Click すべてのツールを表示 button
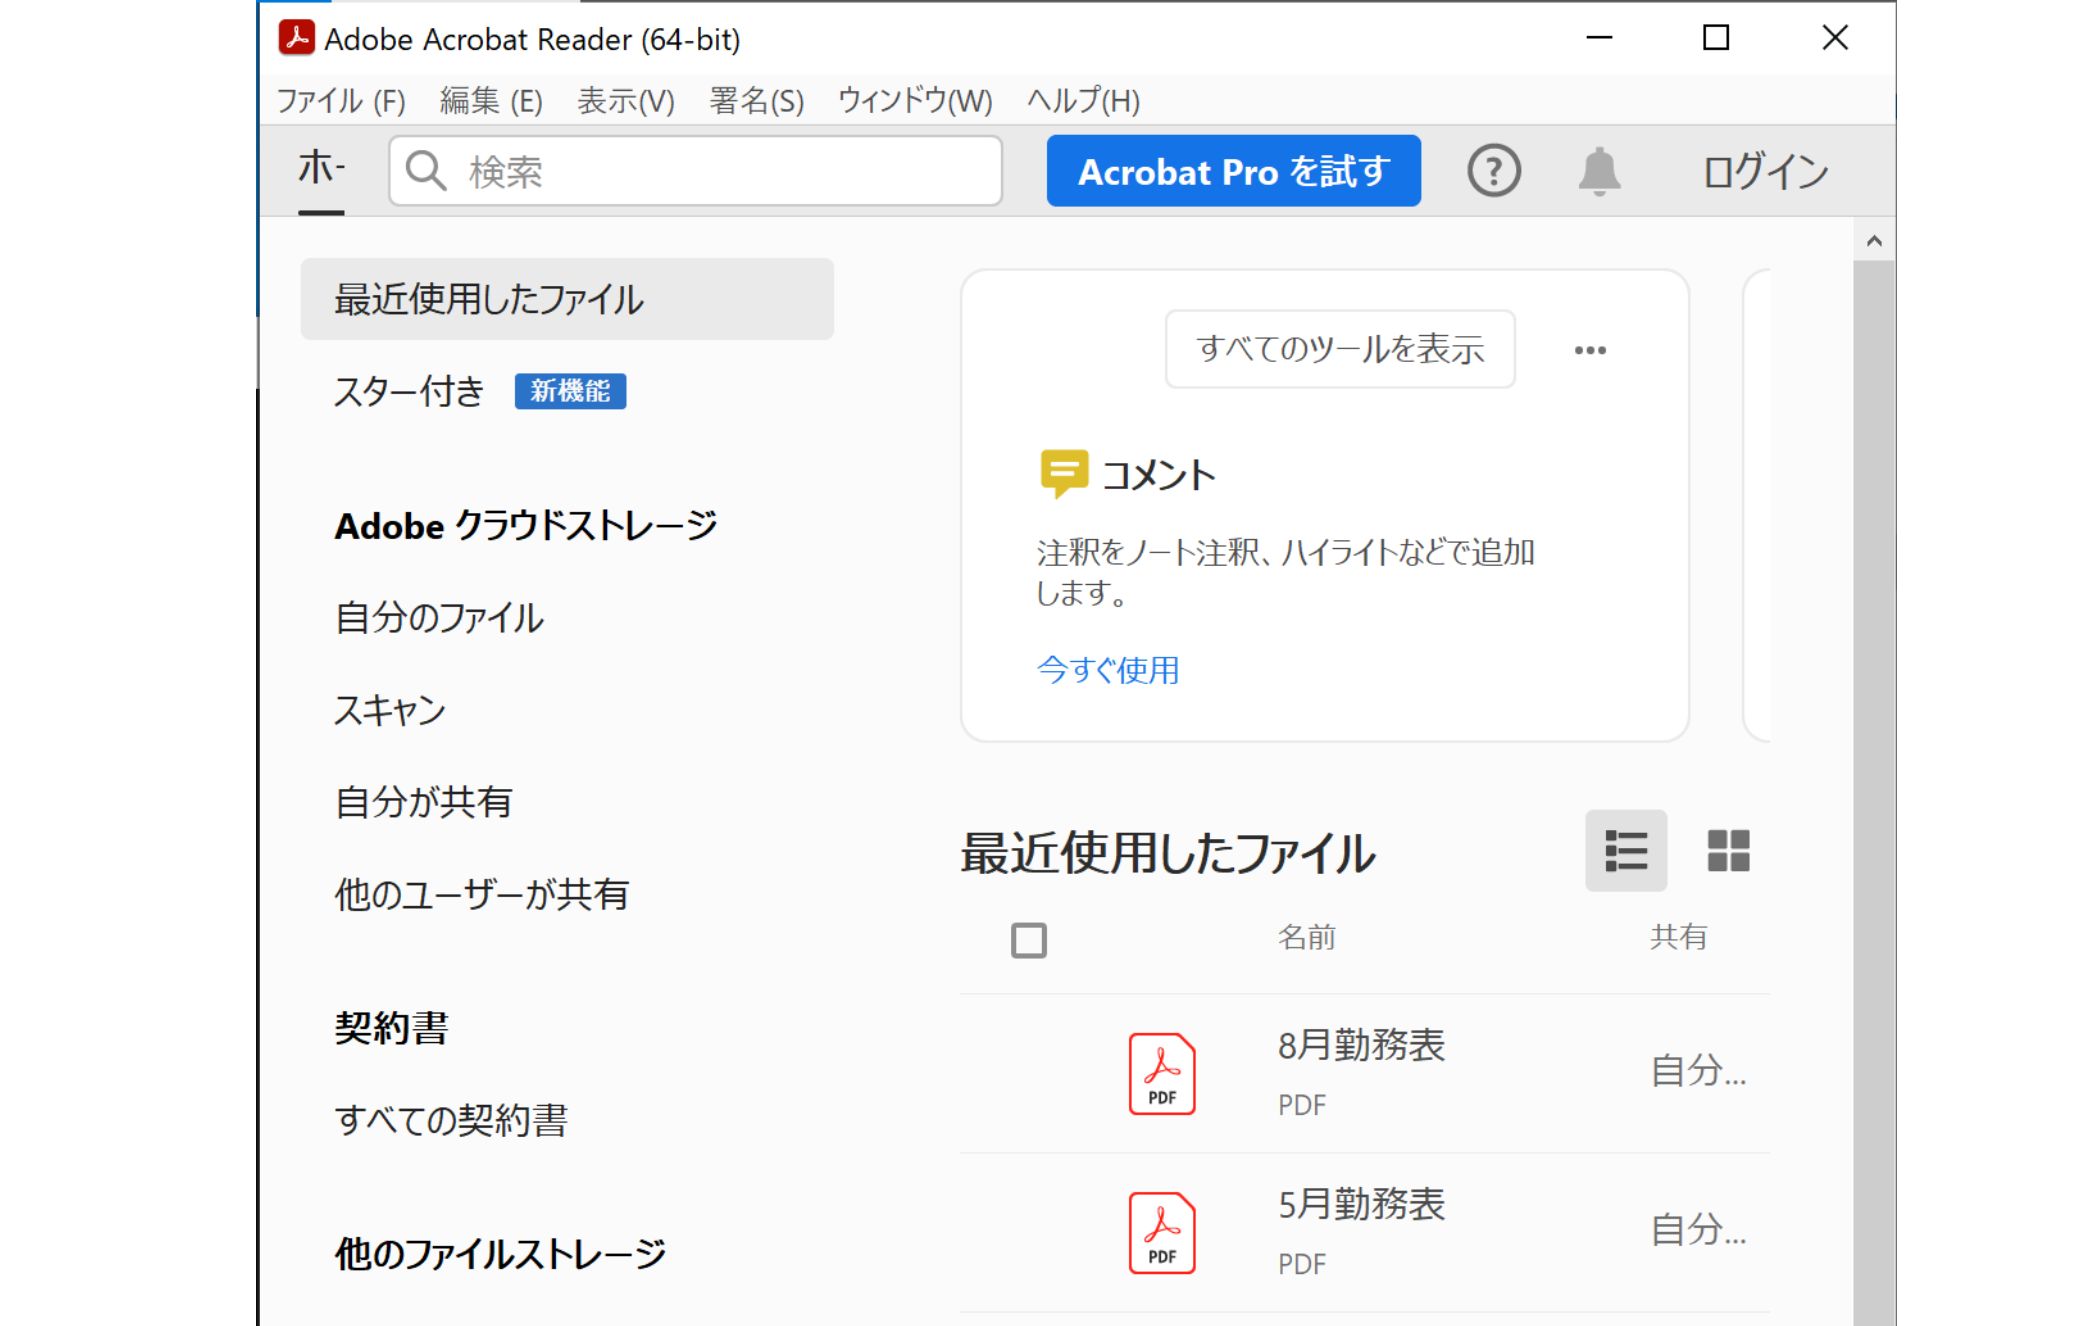This screenshot has width=2100, height=1326. click(x=1340, y=349)
